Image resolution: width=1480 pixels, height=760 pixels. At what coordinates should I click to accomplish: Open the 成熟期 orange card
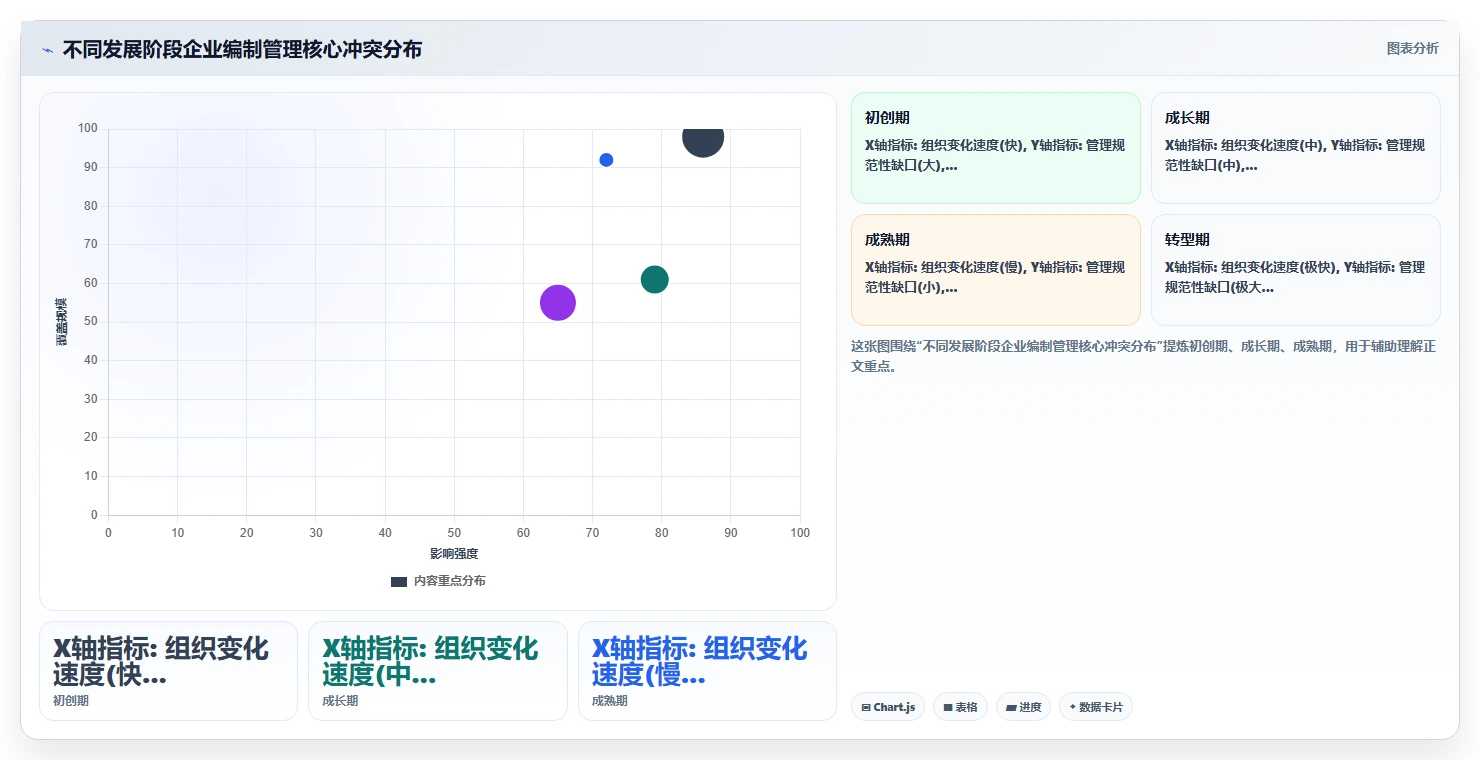tap(996, 270)
